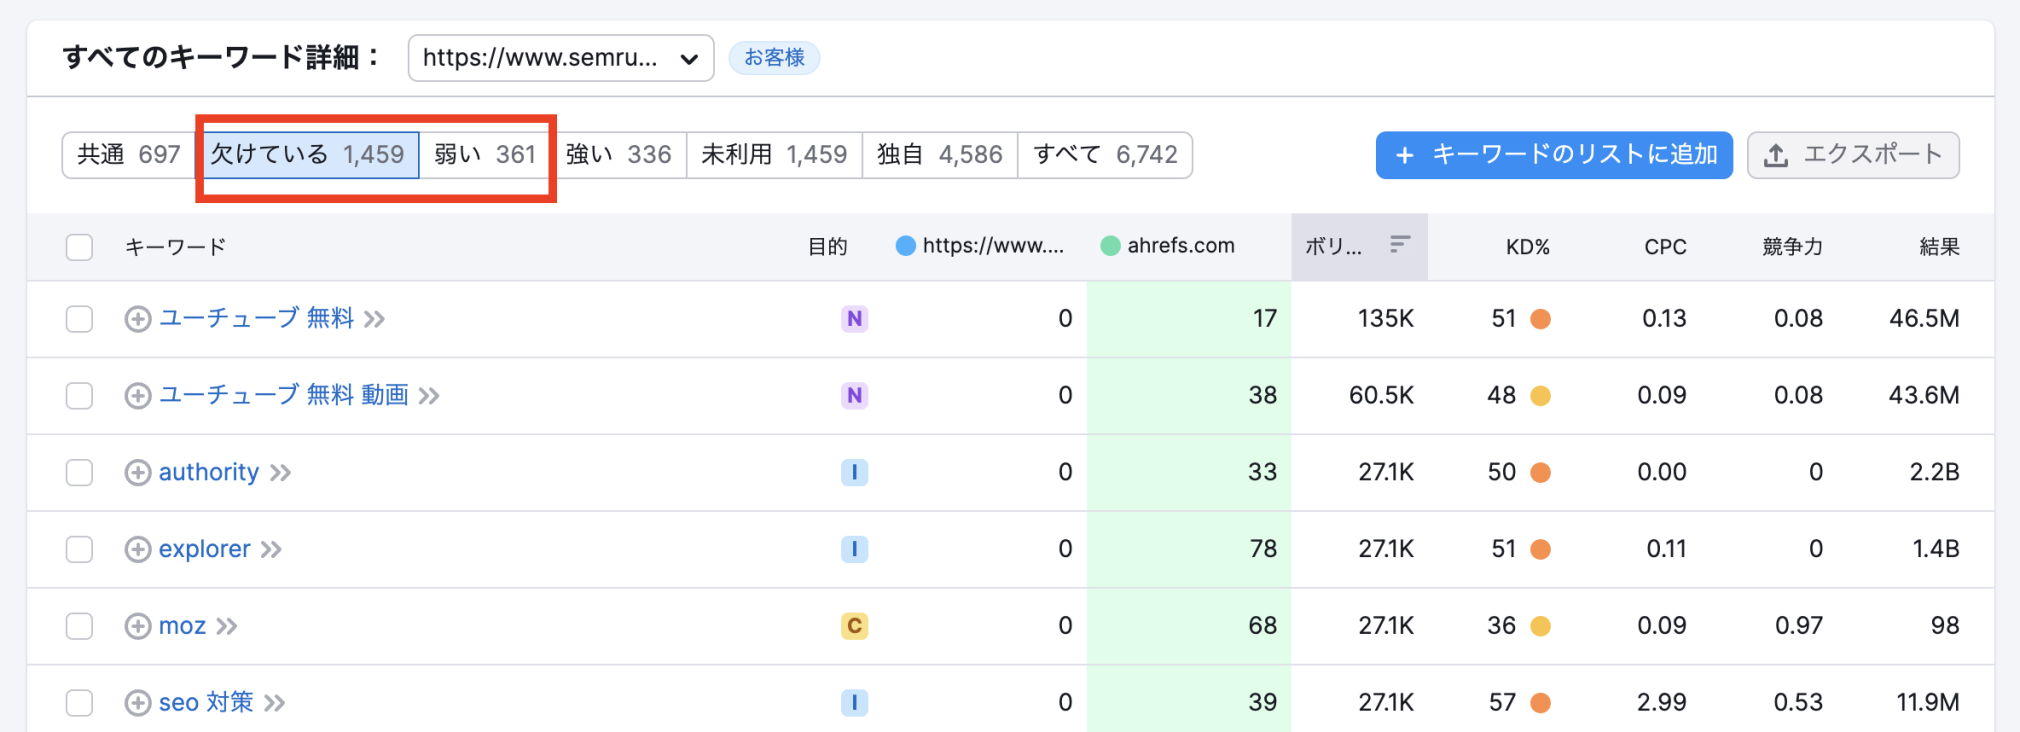This screenshot has height=732, width=2020.
Task: Click the KD% column header
Action: 1528,247
